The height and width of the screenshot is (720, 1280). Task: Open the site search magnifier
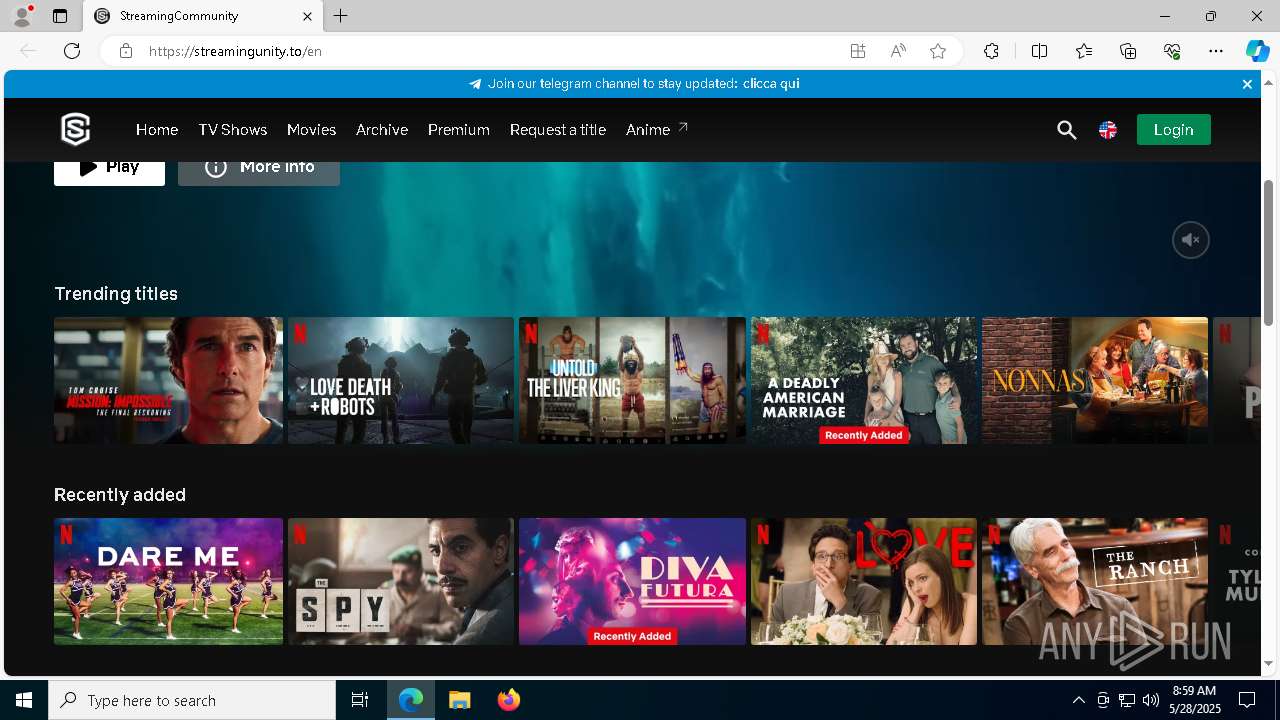click(x=1067, y=130)
